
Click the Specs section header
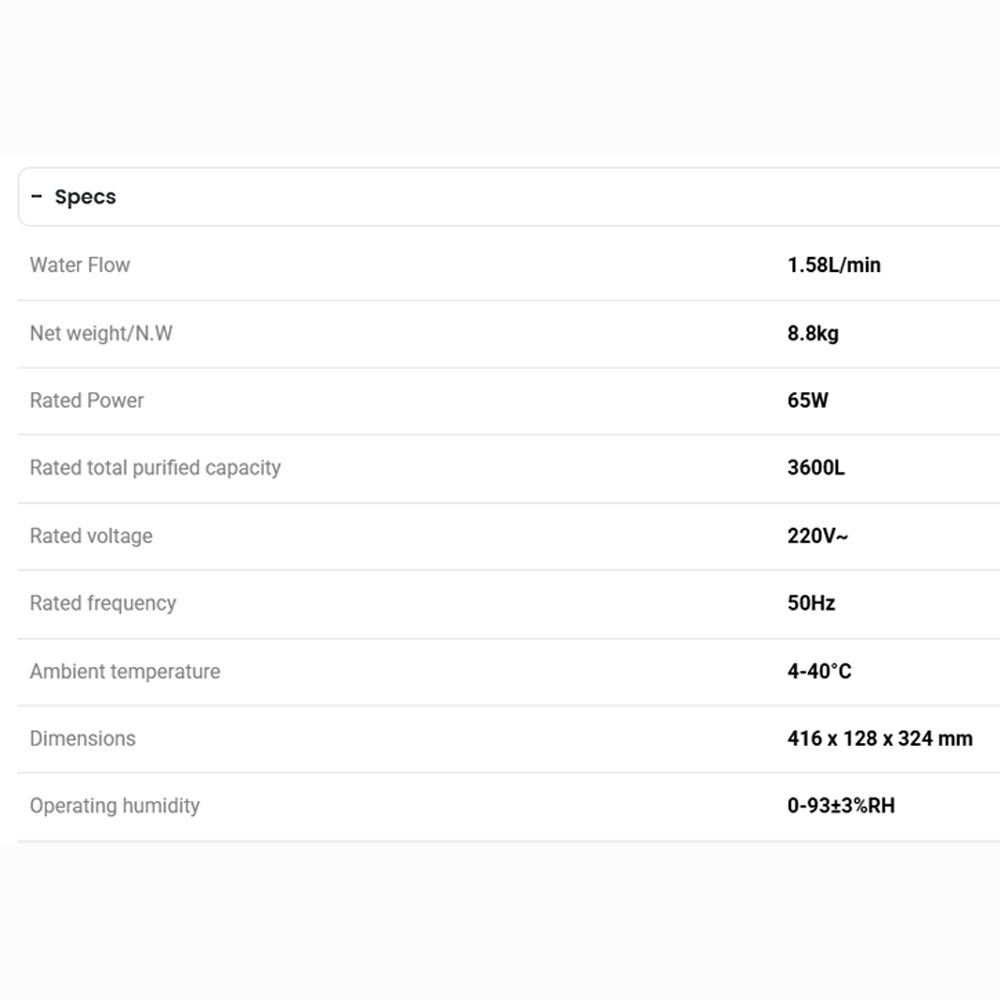(x=85, y=197)
